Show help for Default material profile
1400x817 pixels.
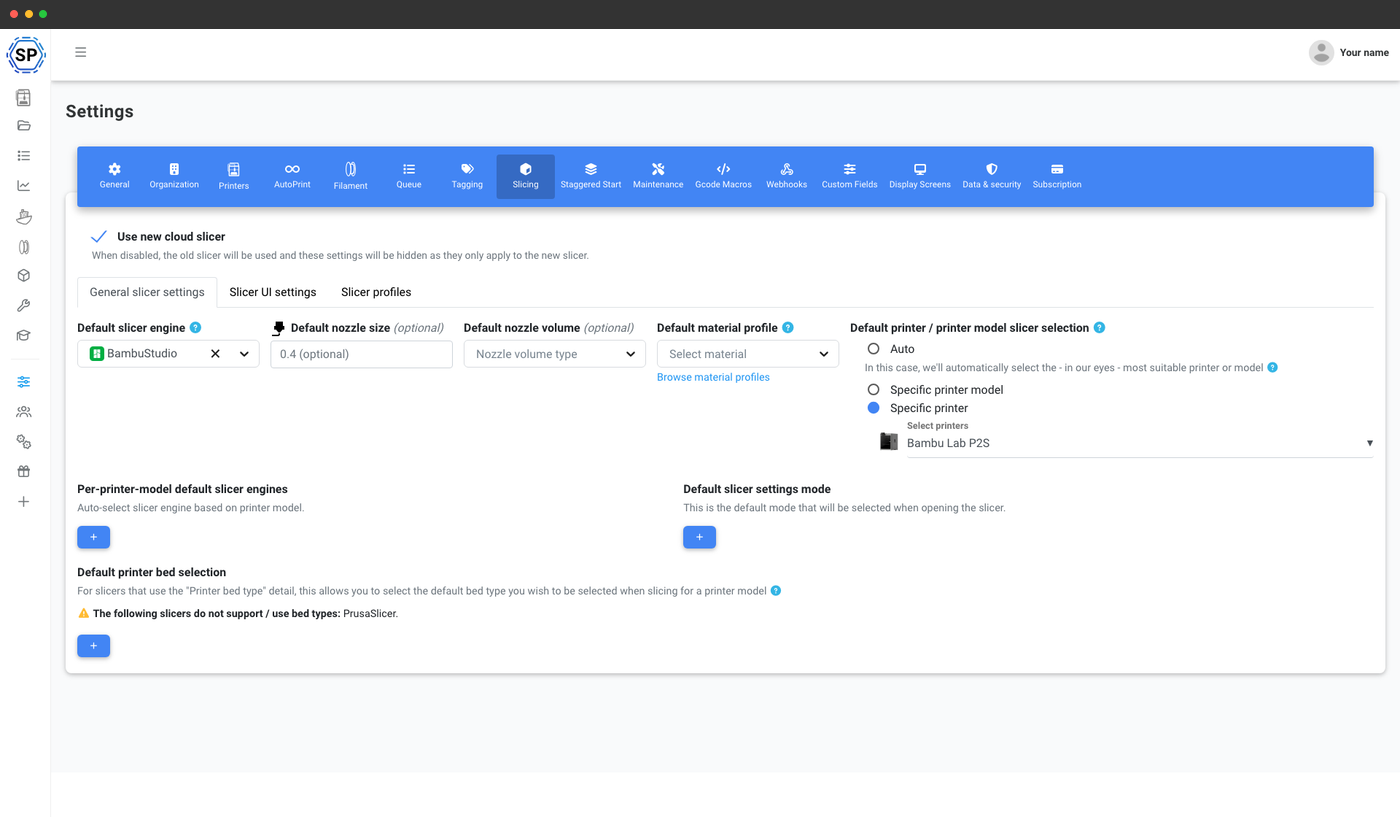tap(788, 328)
